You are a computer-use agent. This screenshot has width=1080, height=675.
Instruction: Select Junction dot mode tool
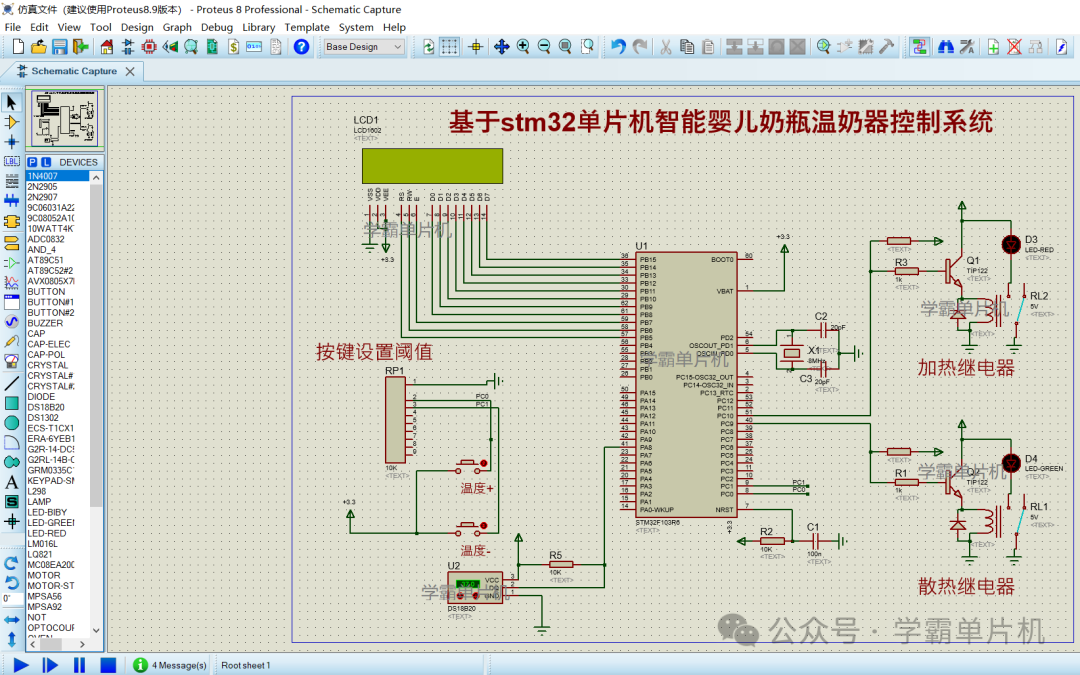pos(12,142)
